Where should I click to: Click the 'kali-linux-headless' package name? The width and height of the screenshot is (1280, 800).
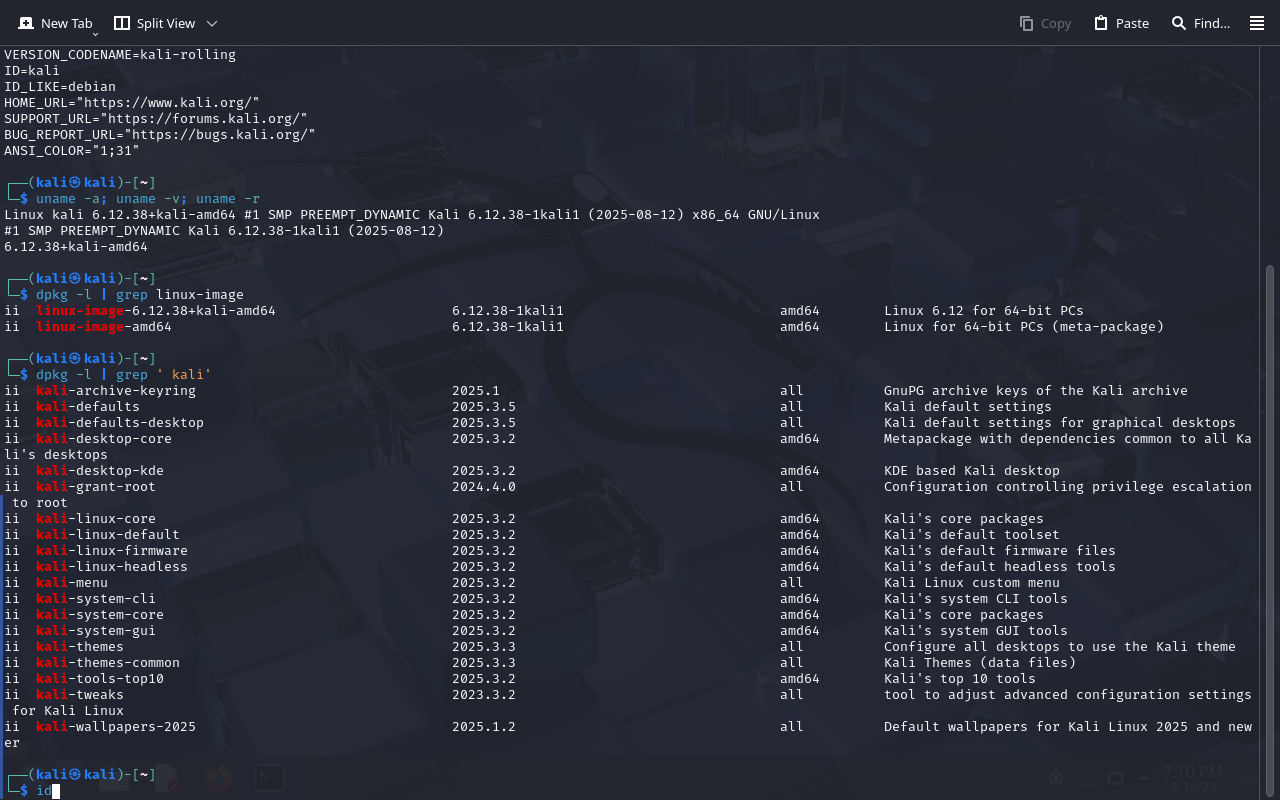click(x=112, y=567)
